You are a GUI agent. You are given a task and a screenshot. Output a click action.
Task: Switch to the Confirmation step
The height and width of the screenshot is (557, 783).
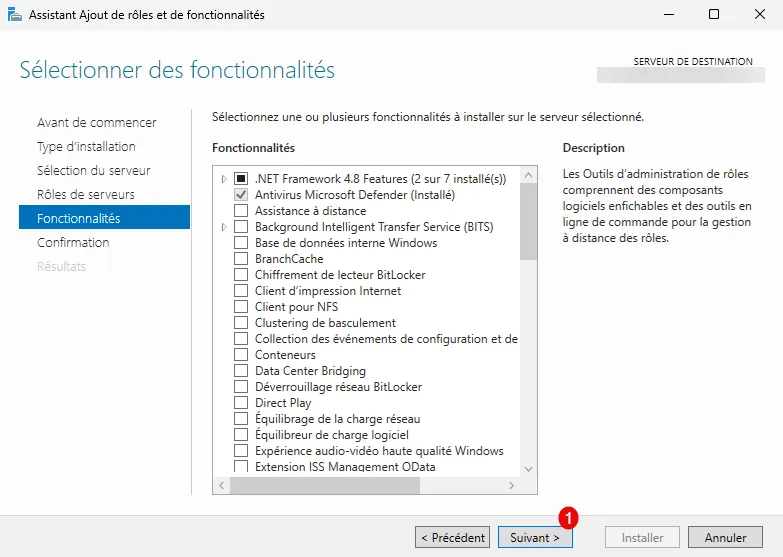coord(73,243)
